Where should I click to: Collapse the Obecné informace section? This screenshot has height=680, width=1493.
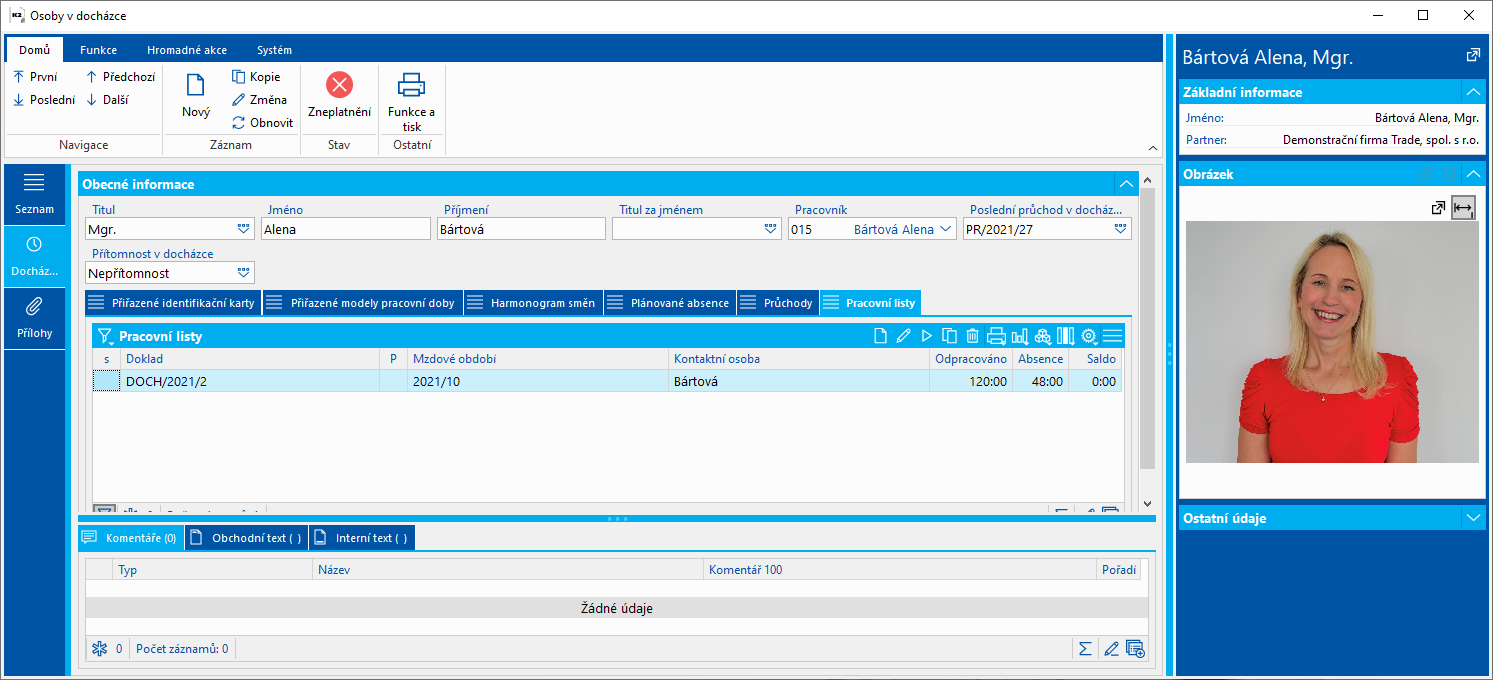1126,184
